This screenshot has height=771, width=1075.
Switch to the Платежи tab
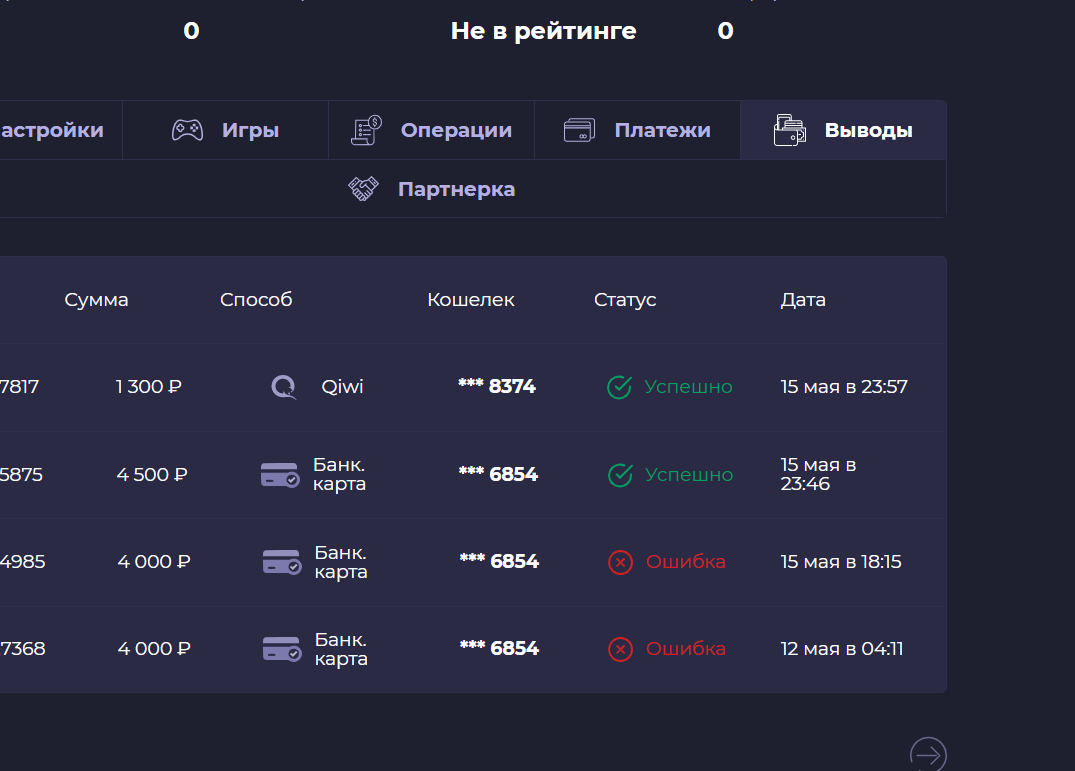point(637,130)
